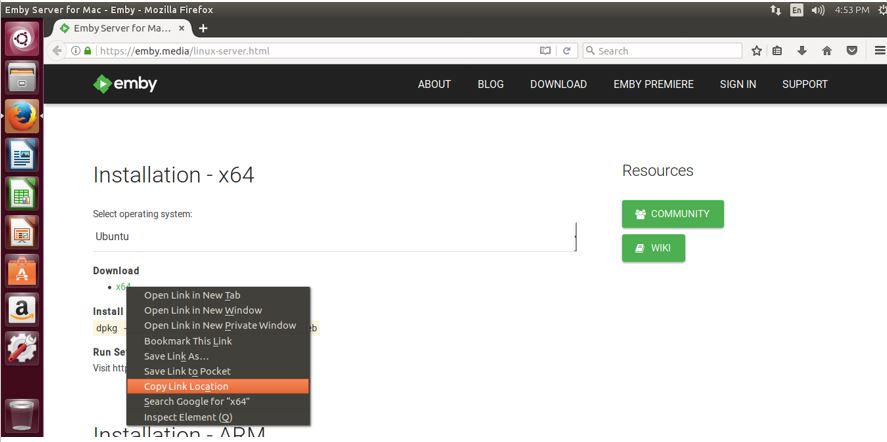Click the x64 download link
The image size is (887, 442).
pos(123,286)
